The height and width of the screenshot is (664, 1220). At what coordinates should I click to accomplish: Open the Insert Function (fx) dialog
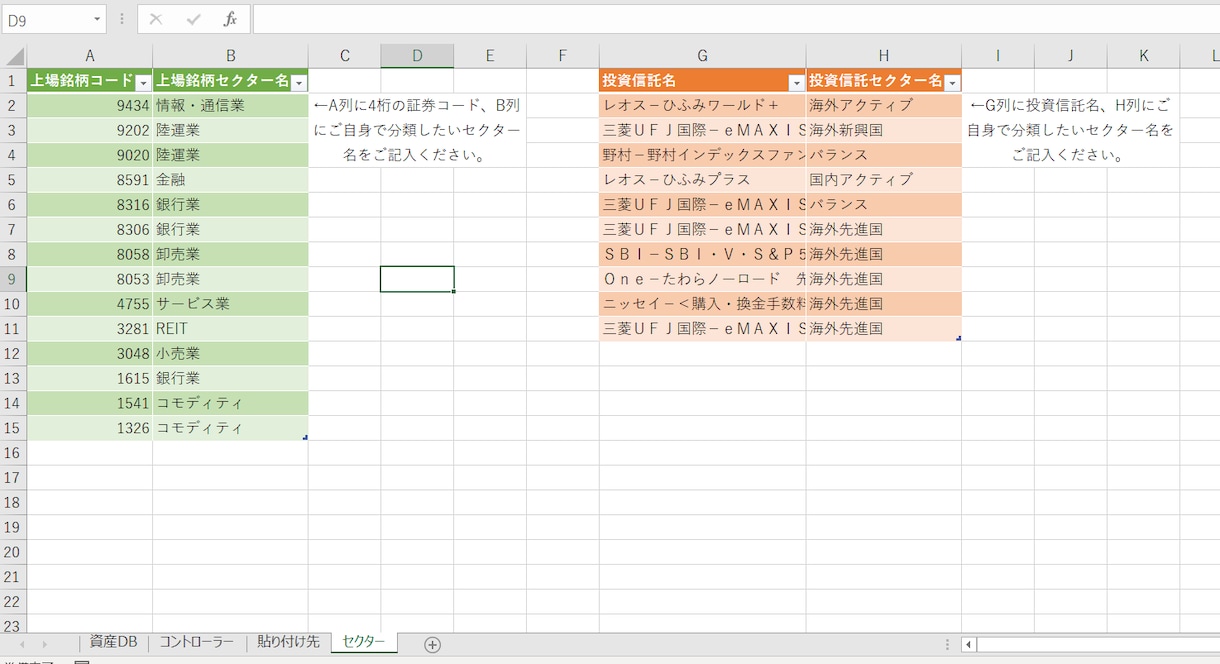230,19
